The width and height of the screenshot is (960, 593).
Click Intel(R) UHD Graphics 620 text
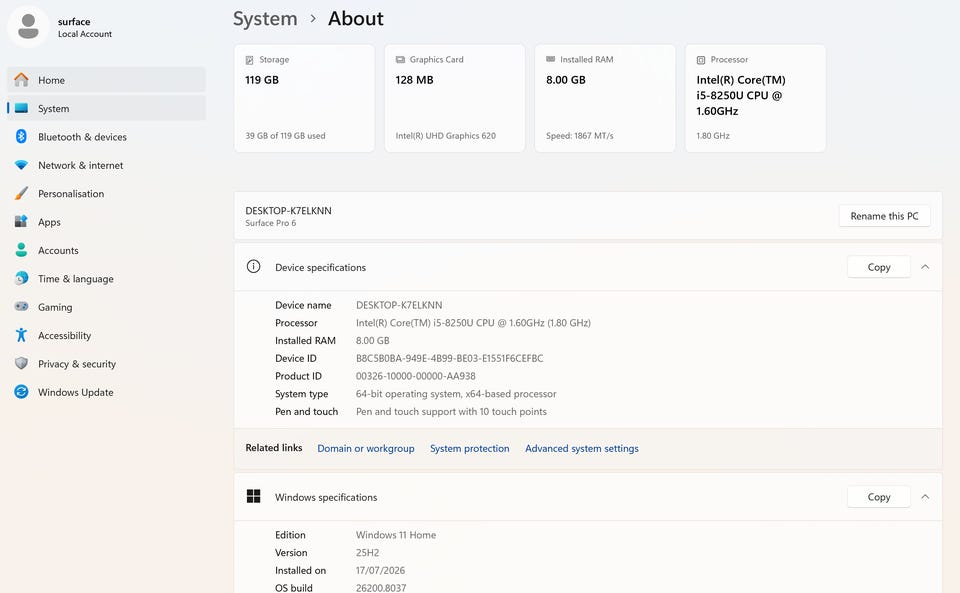446,136
